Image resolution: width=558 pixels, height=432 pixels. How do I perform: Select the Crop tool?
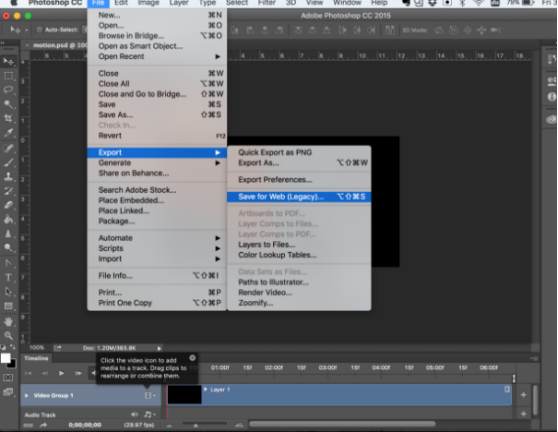click(x=9, y=118)
